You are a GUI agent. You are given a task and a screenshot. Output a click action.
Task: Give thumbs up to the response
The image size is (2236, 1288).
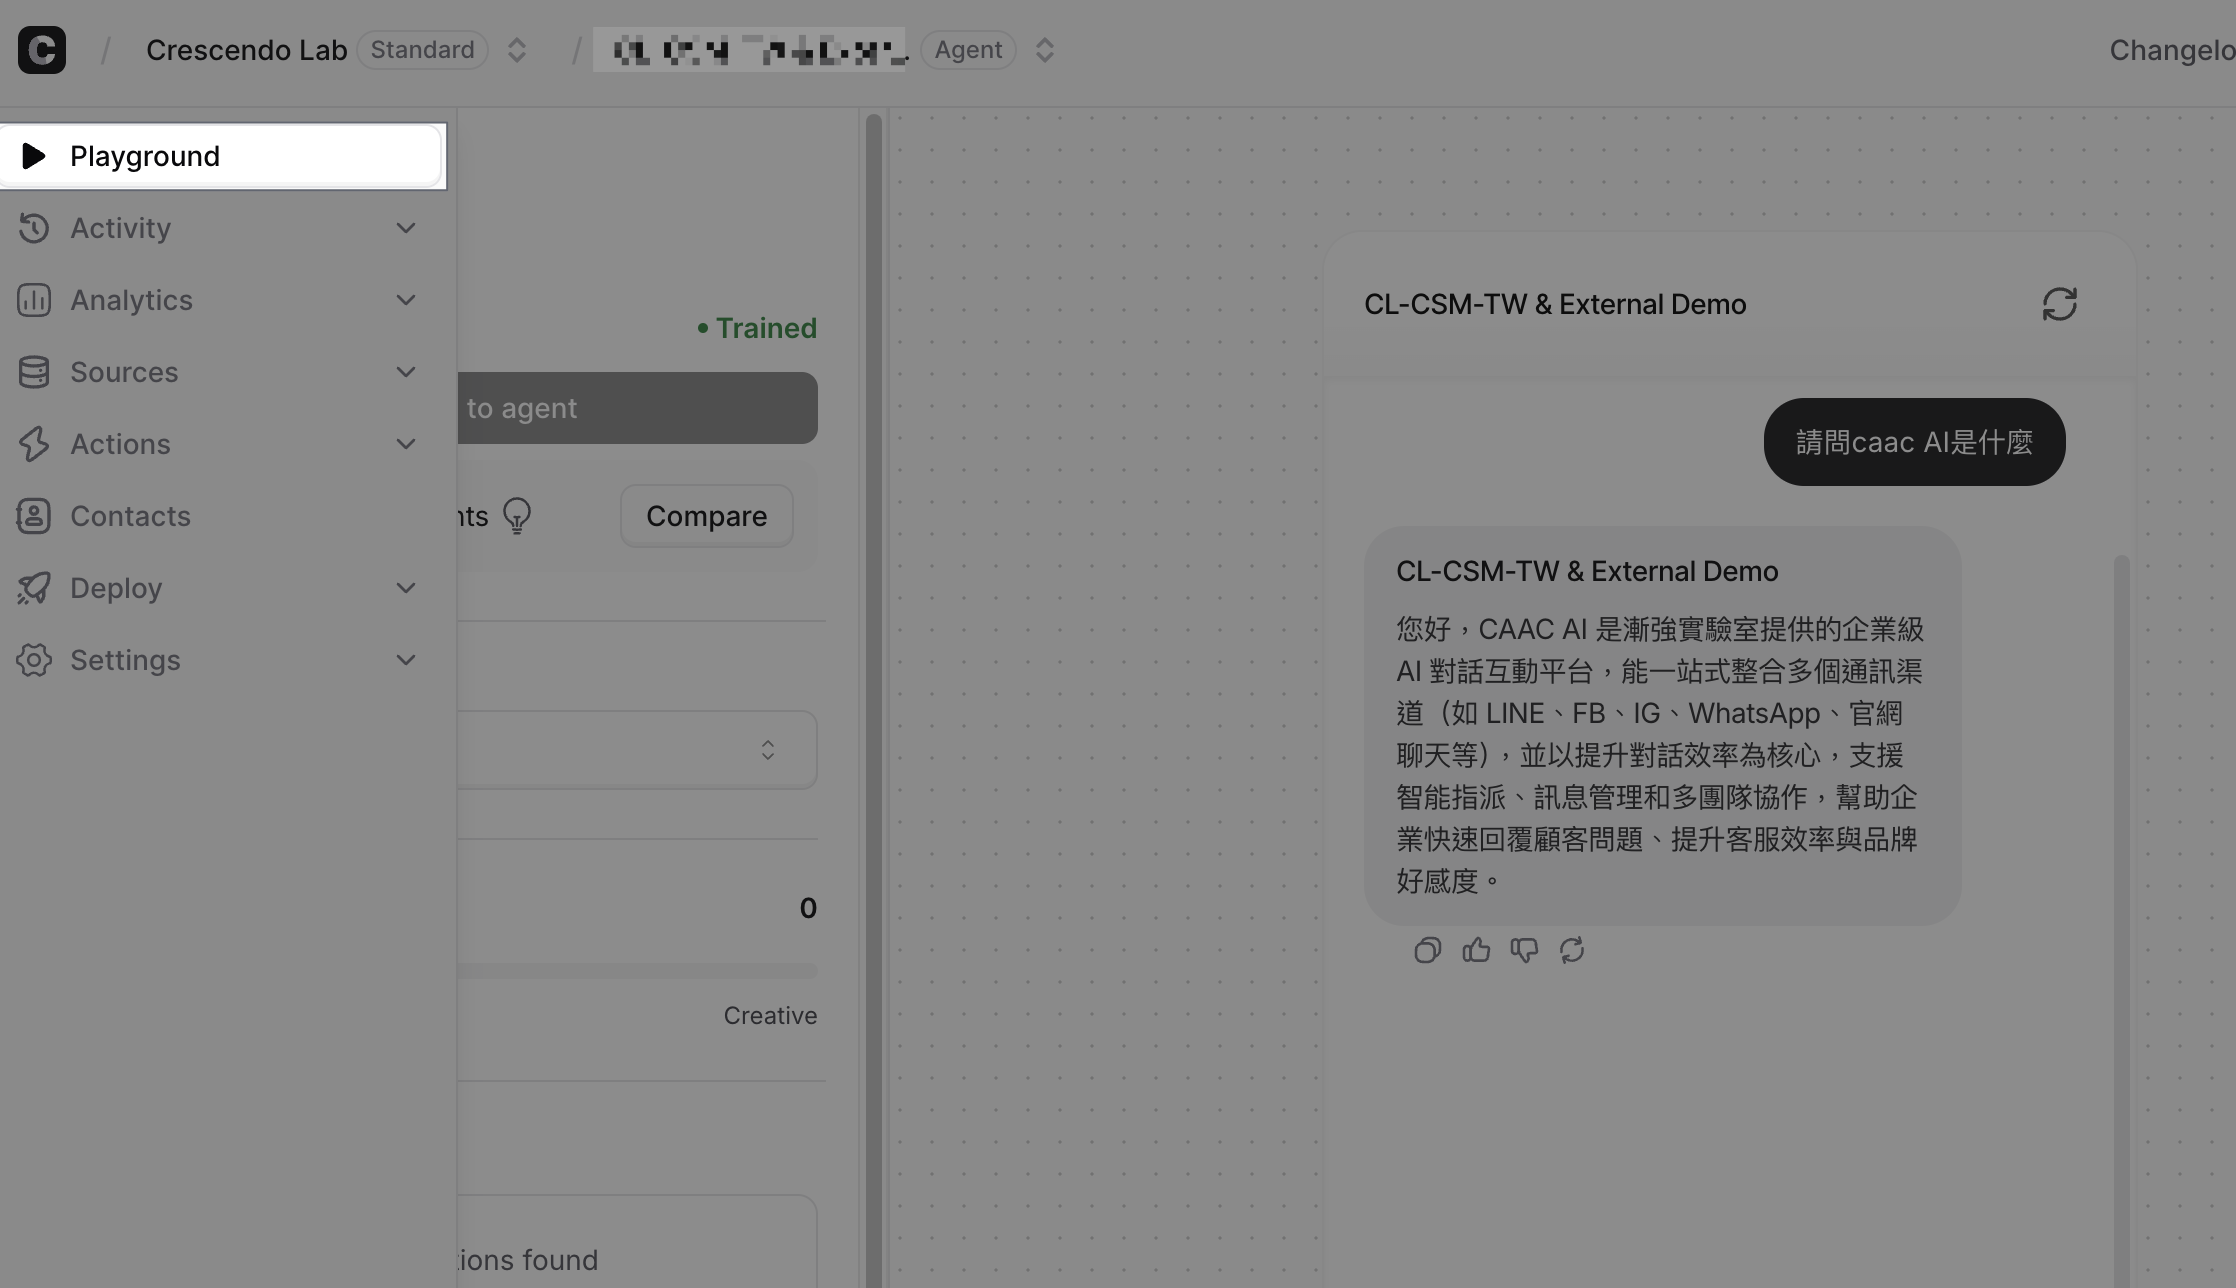coord(1476,950)
